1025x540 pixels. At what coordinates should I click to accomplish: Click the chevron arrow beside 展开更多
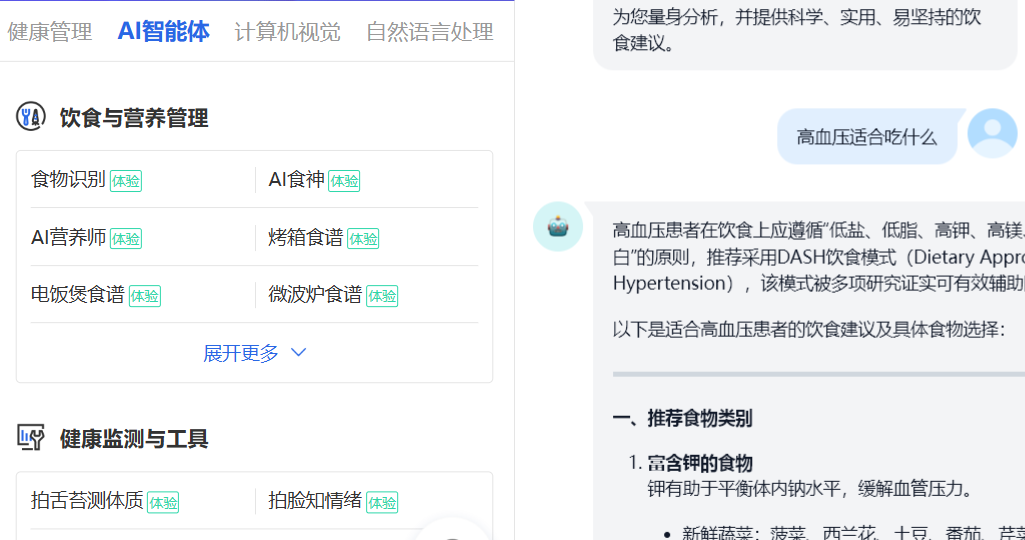298,353
